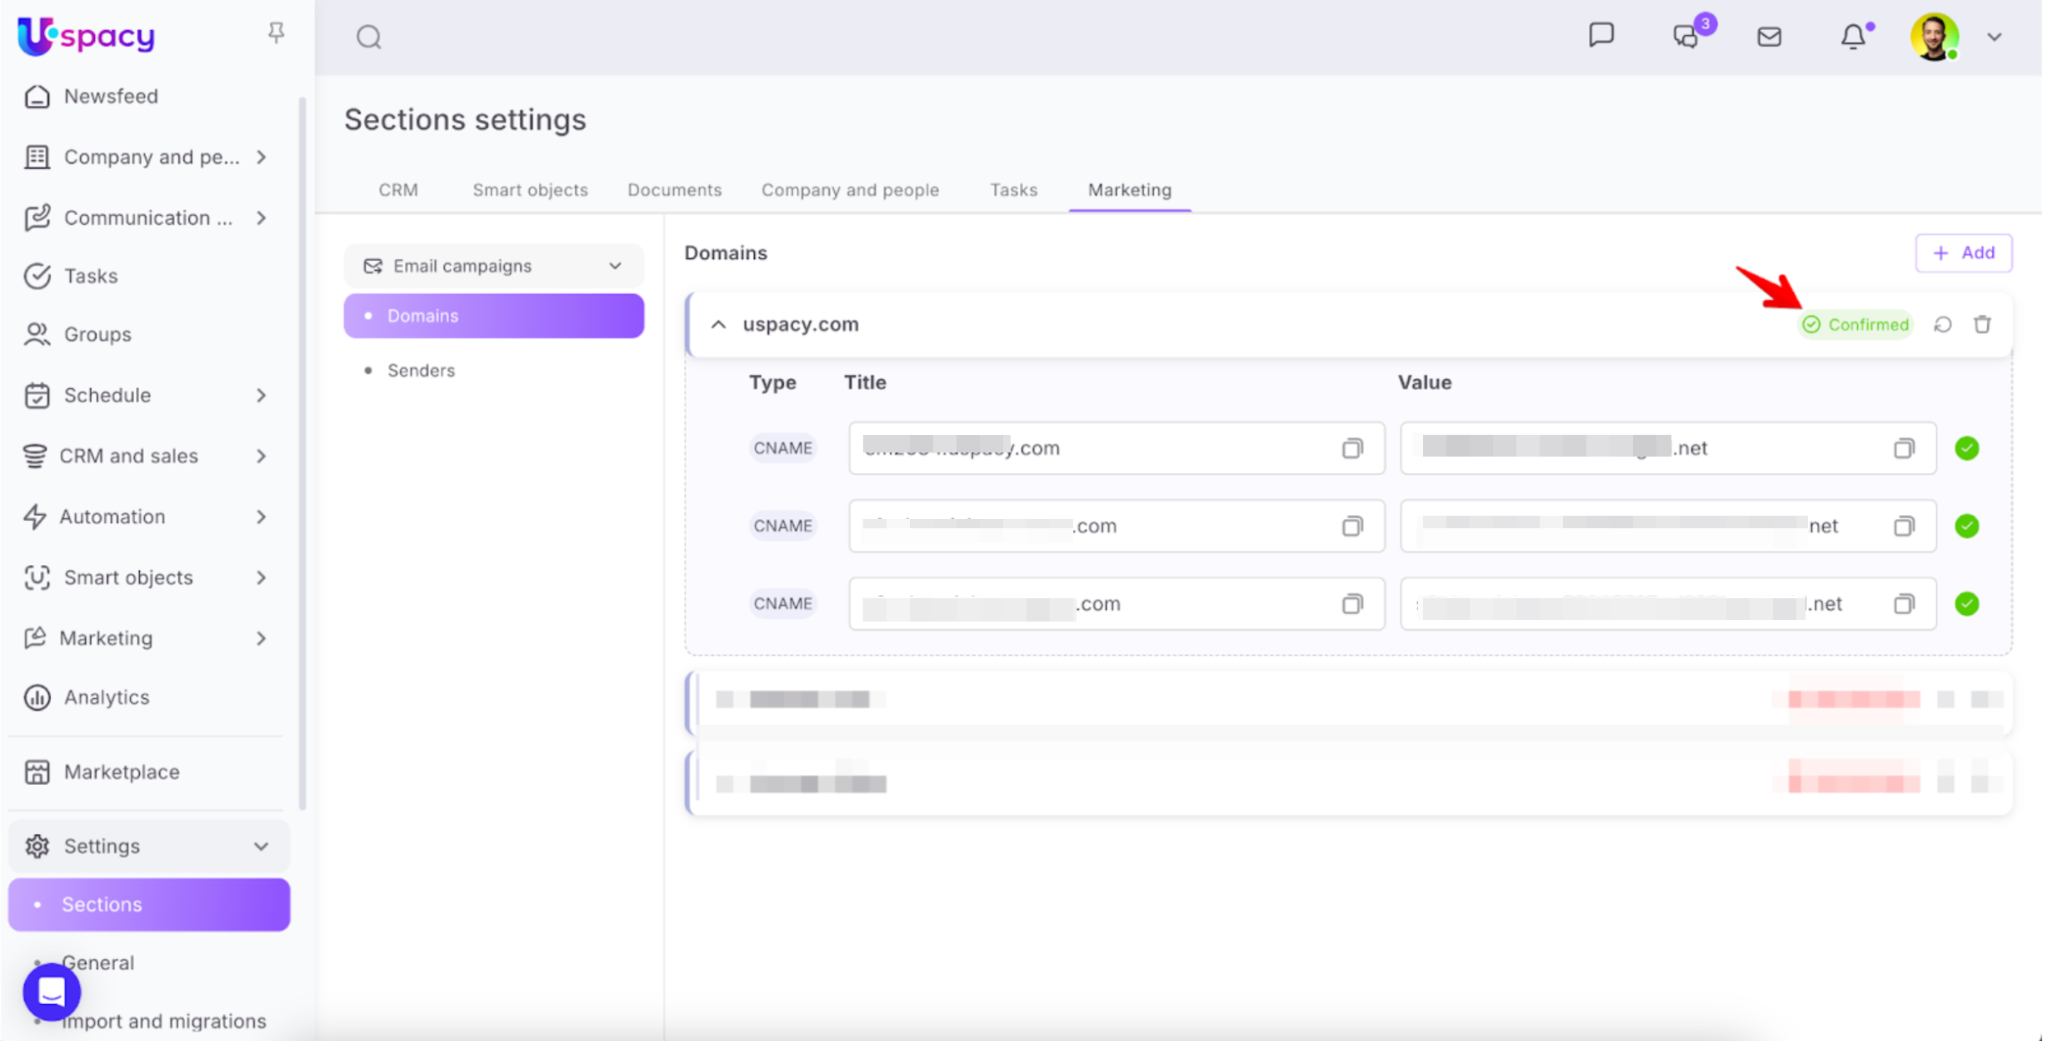Collapse the Settings sidebar section
The height and width of the screenshot is (1041, 2048).
point(261,846)
